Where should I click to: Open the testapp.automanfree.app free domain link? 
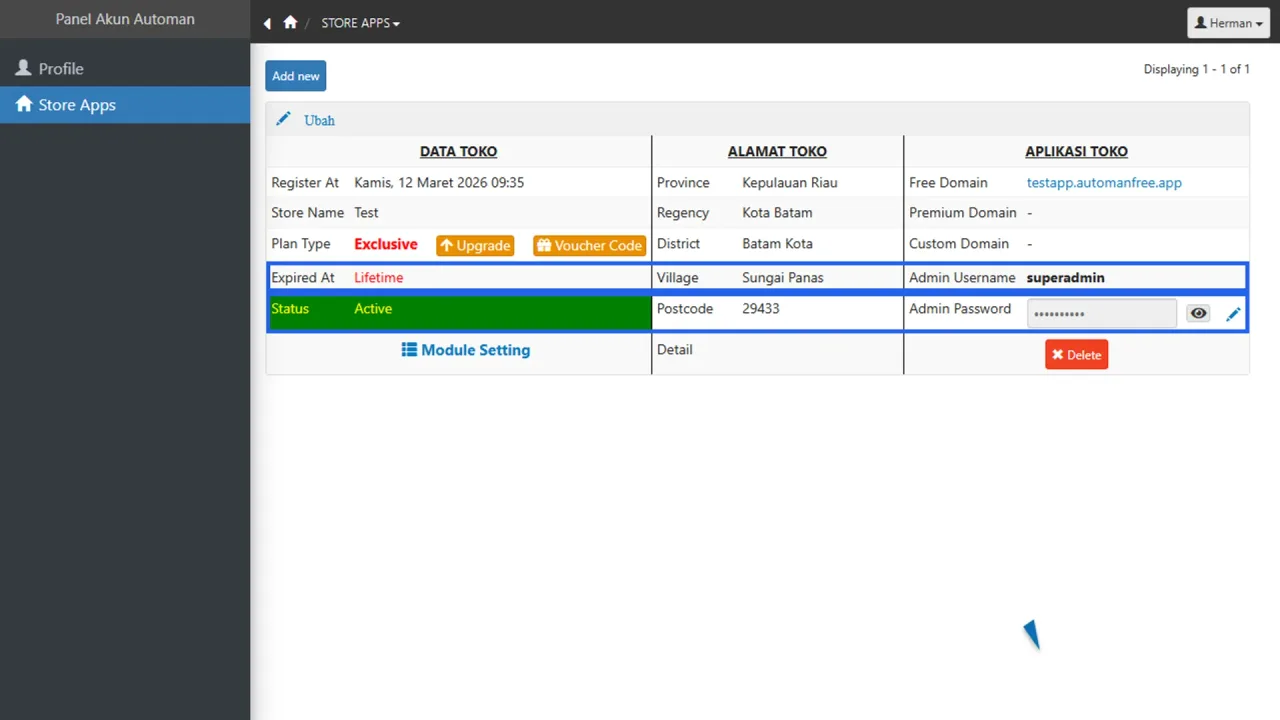click(x=1104, y=183)
